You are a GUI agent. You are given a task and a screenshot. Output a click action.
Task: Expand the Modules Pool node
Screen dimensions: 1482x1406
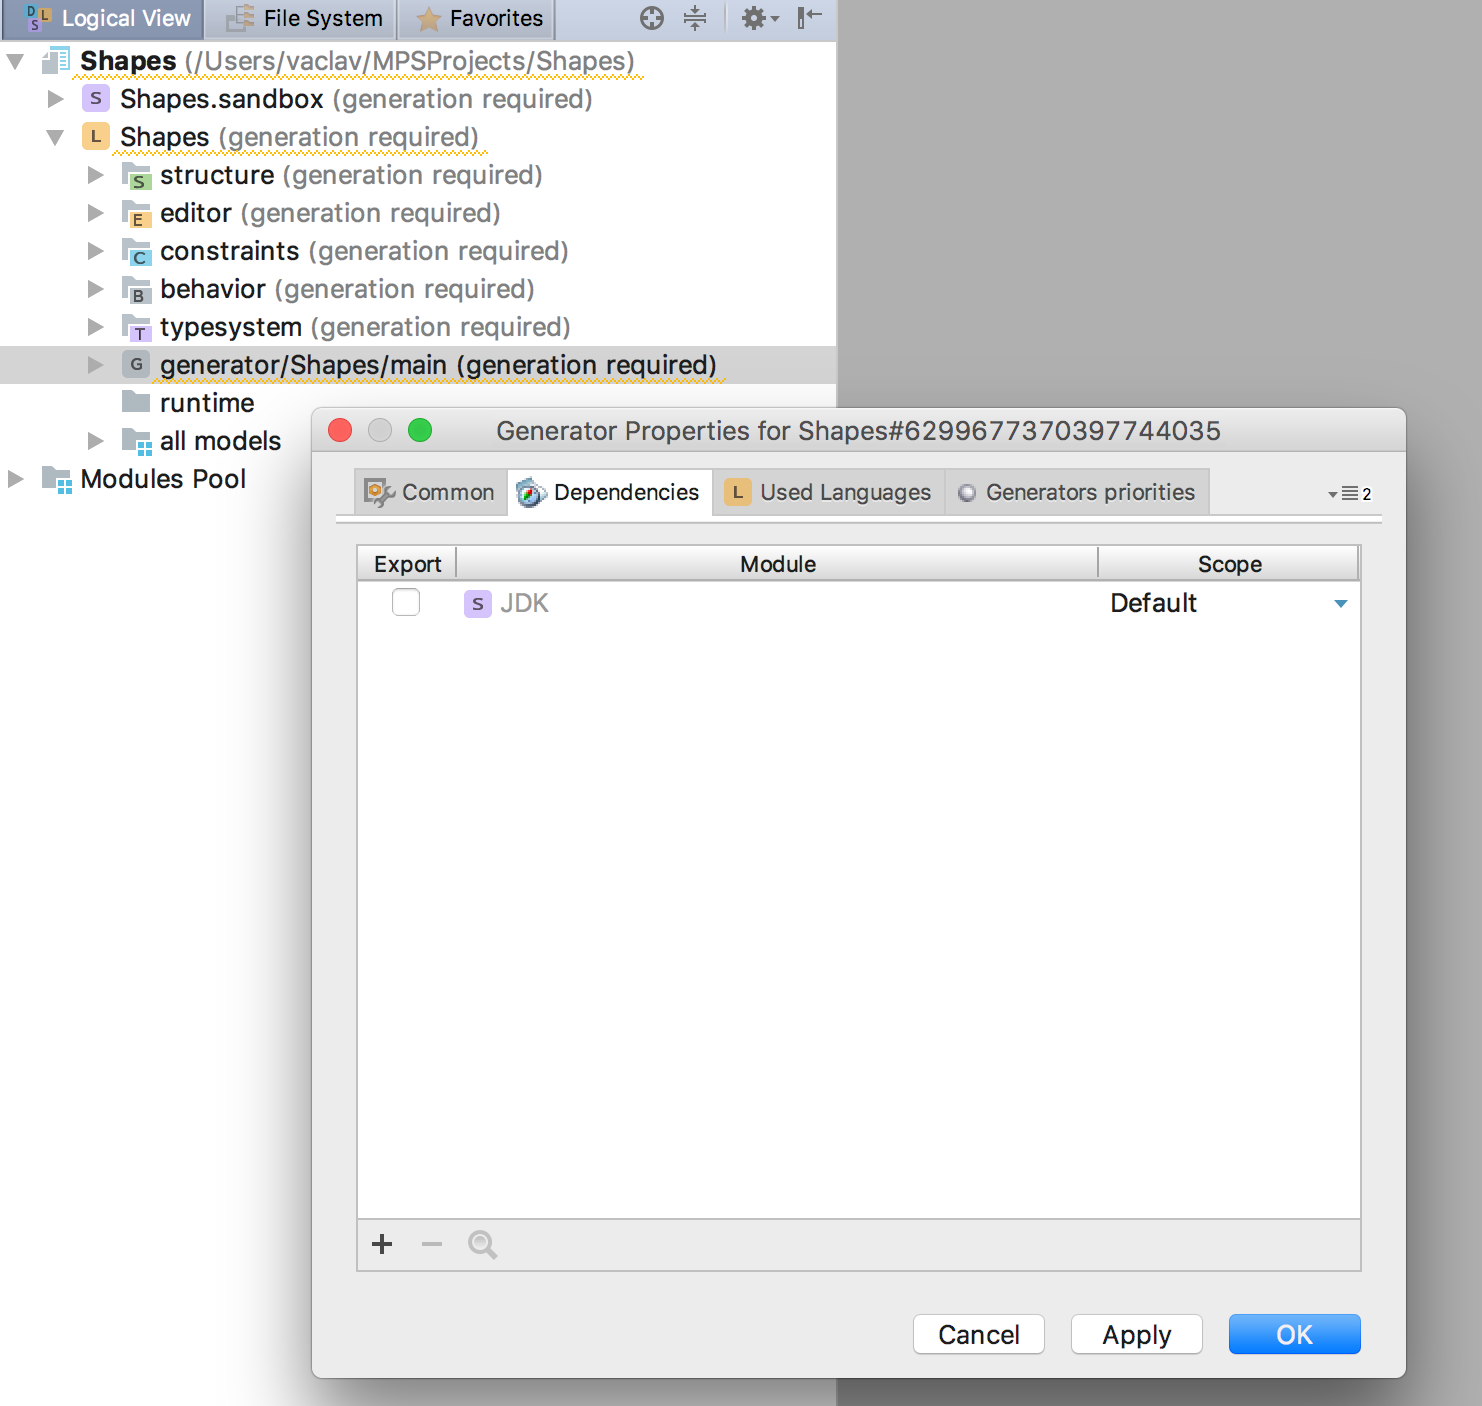tap(16, 479)
